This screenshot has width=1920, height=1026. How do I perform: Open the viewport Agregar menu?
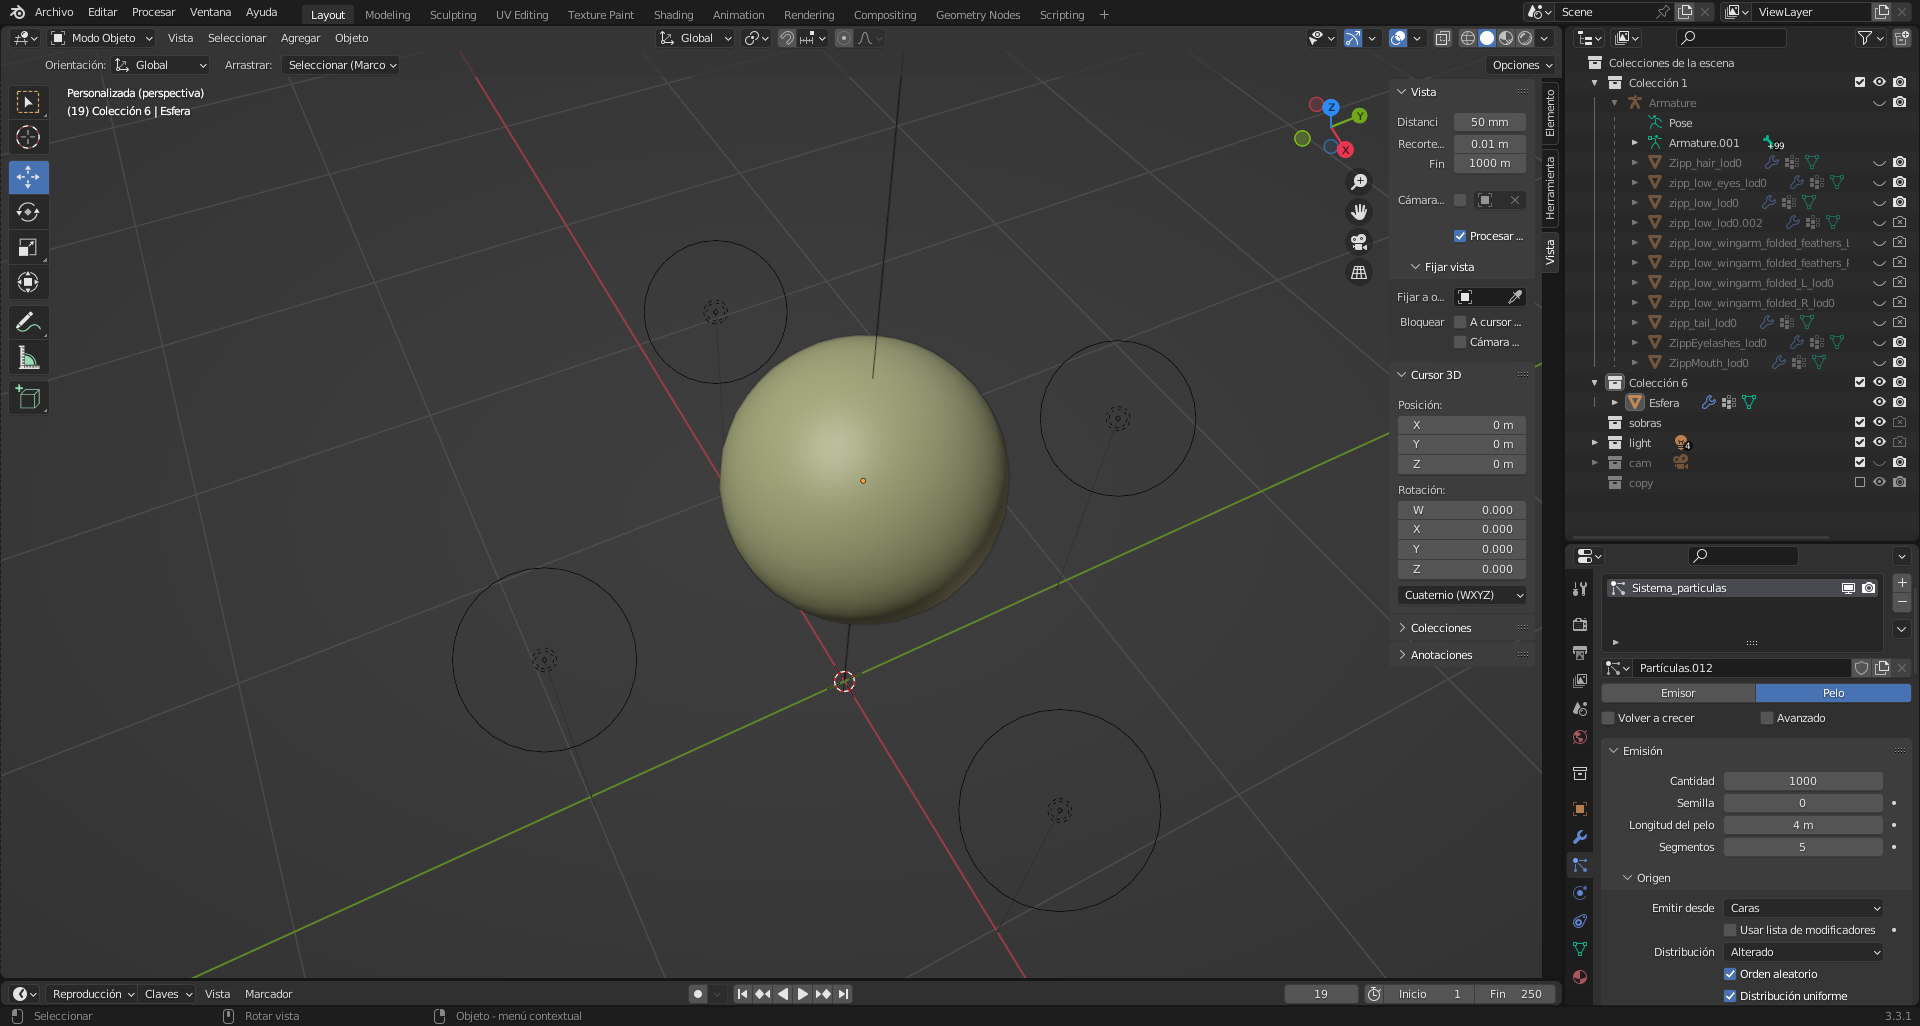[x=300, y=38]
